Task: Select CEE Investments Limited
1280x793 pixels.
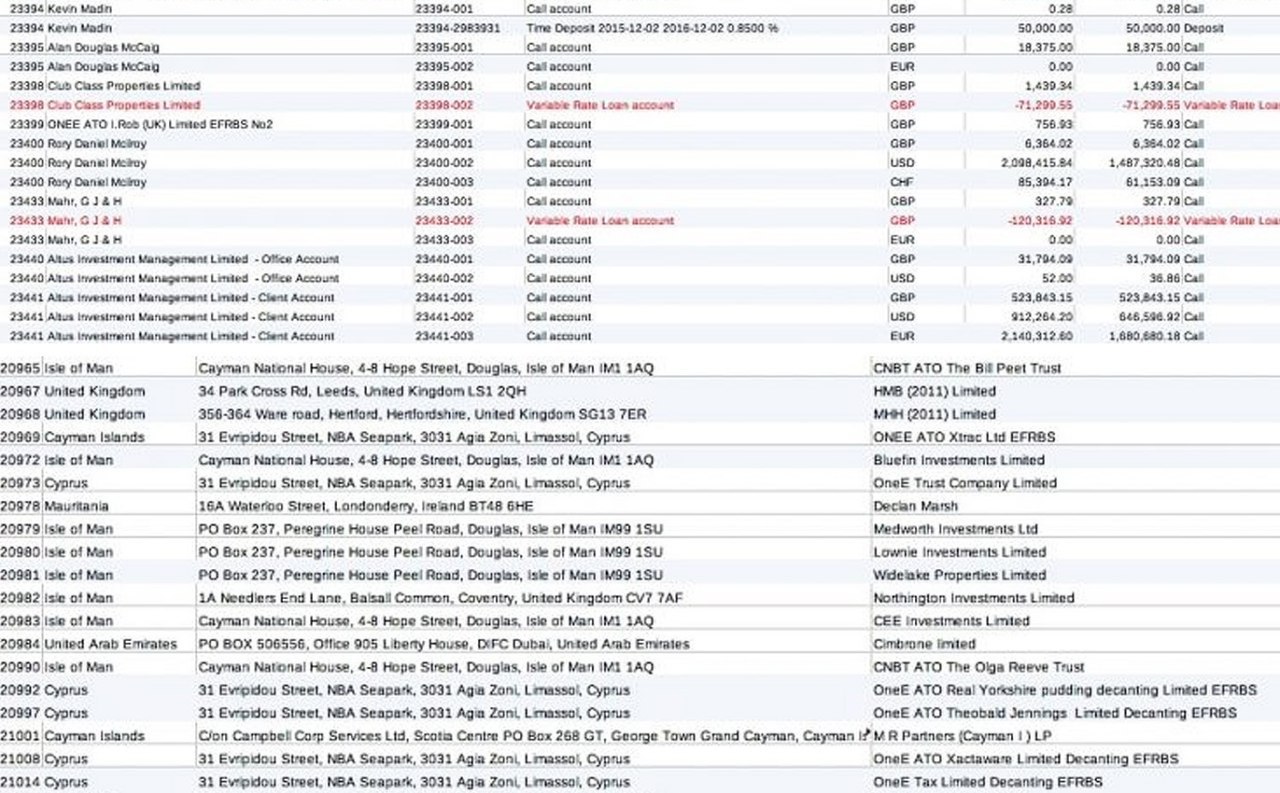Action: [951, 621]
